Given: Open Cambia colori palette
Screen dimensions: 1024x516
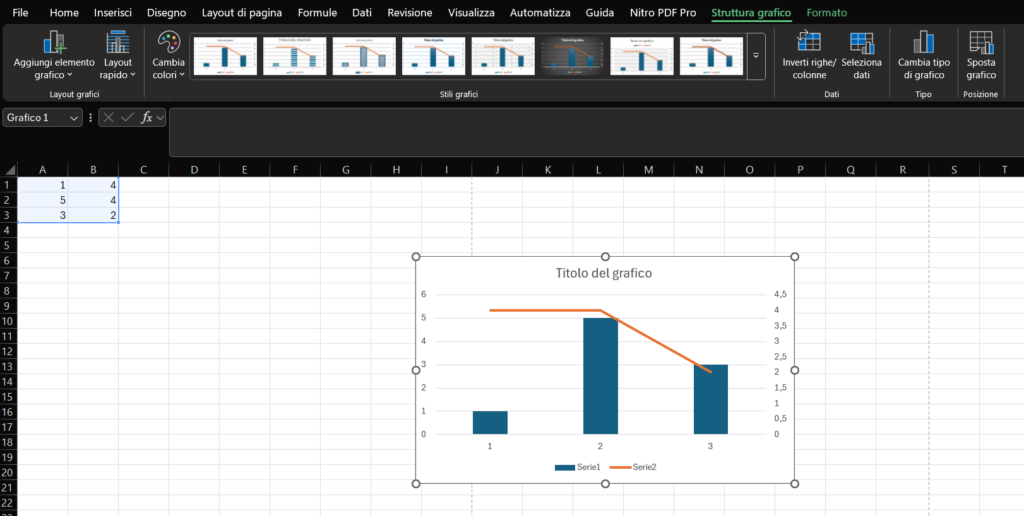Looking at the screenshot, I should pyautogui.click(x=170, y=42).
